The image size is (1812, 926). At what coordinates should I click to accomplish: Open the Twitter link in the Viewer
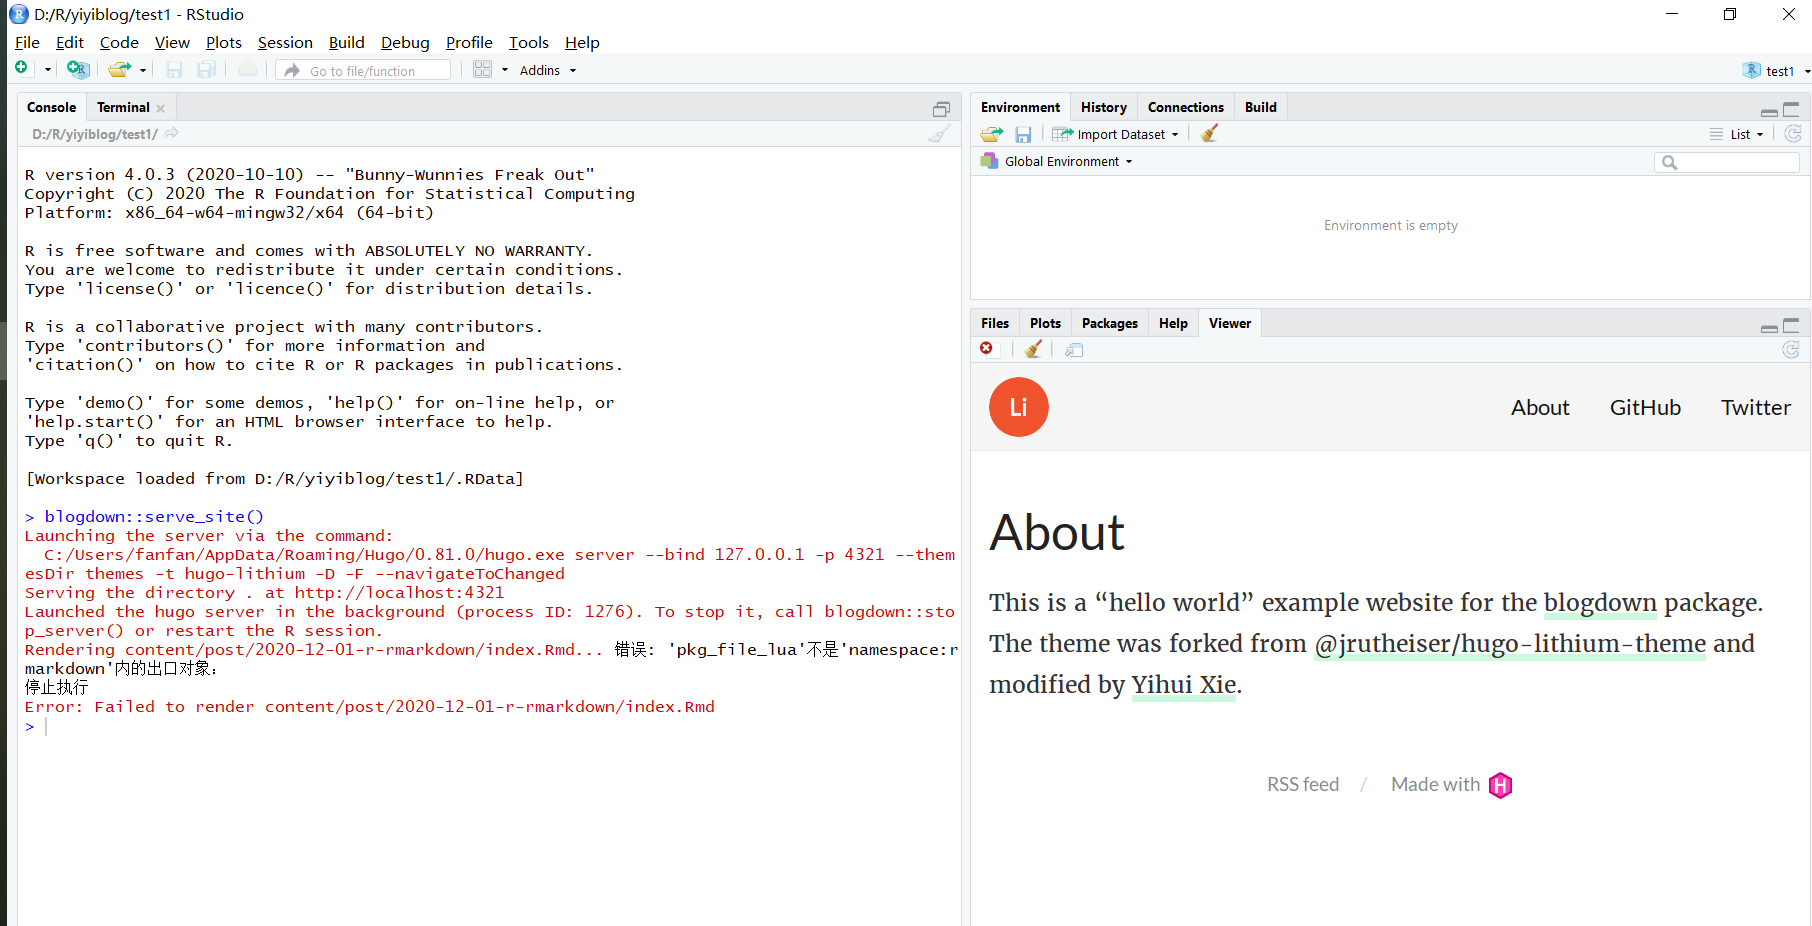[x=1755, y=407]
